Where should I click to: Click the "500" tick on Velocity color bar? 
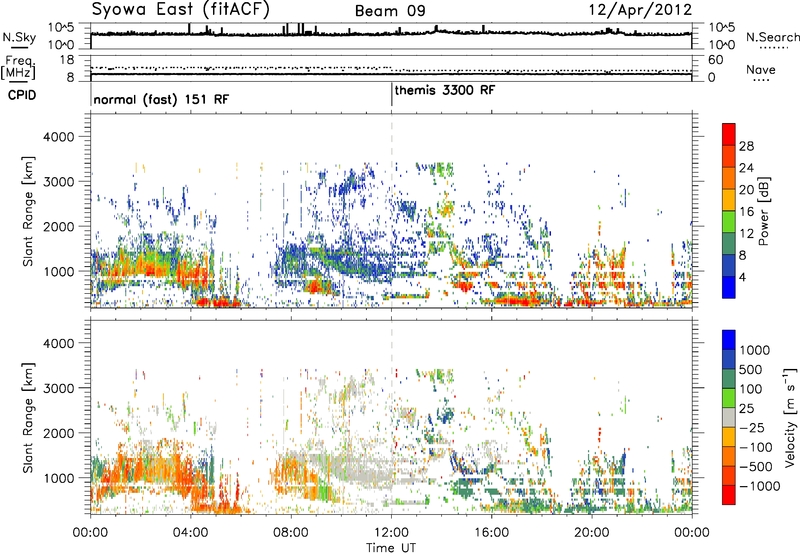click(x=751, y=369)
